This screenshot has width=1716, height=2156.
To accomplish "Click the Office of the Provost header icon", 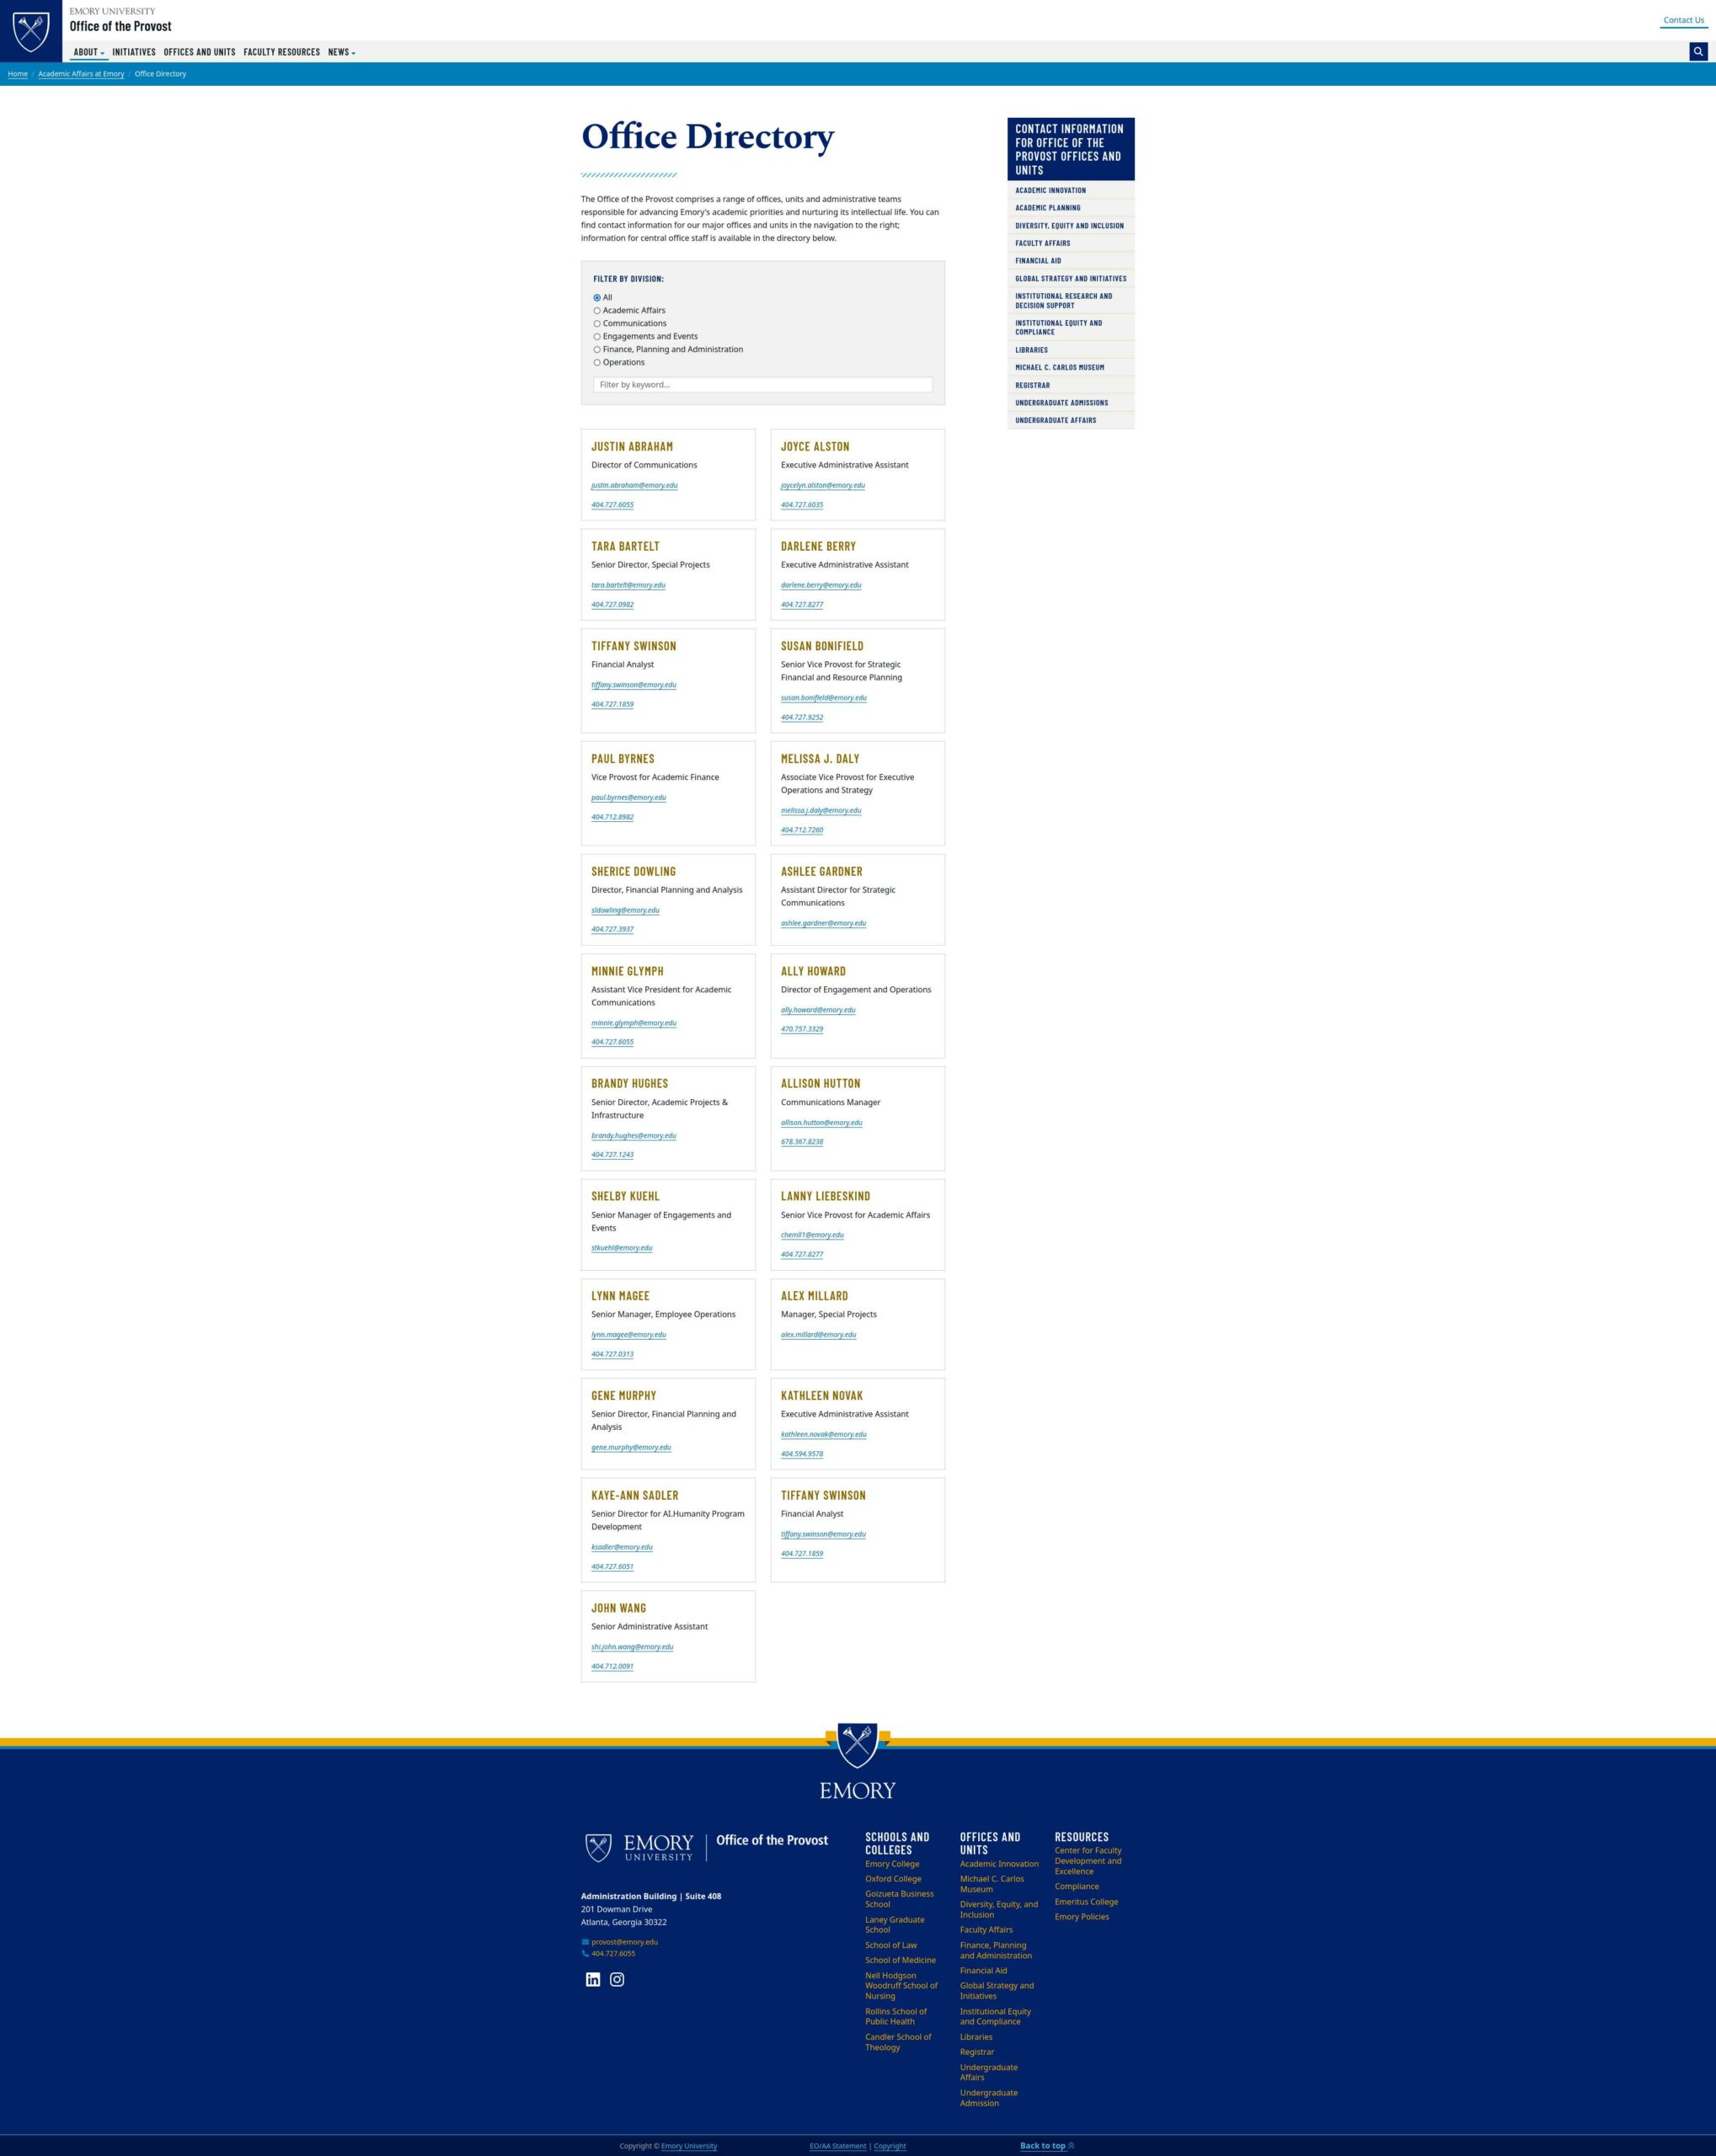I will [31, 26].
